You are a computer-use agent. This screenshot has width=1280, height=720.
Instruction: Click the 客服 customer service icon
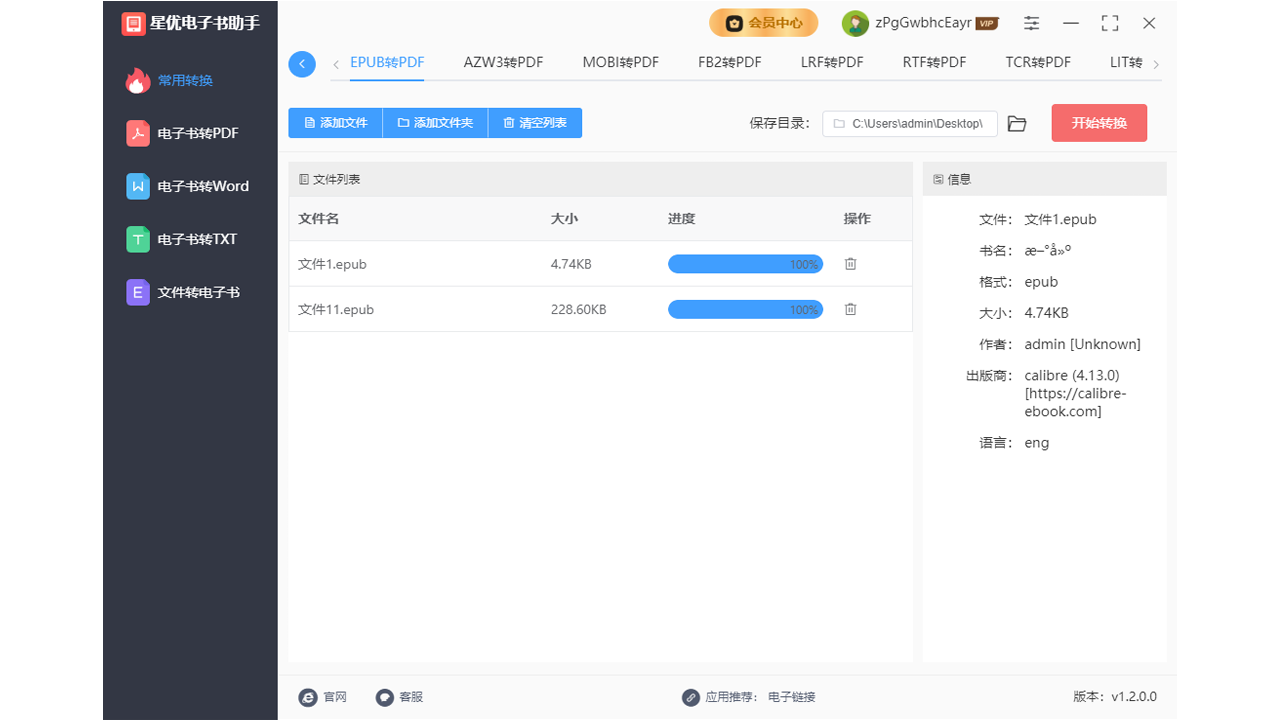point(384,697)
